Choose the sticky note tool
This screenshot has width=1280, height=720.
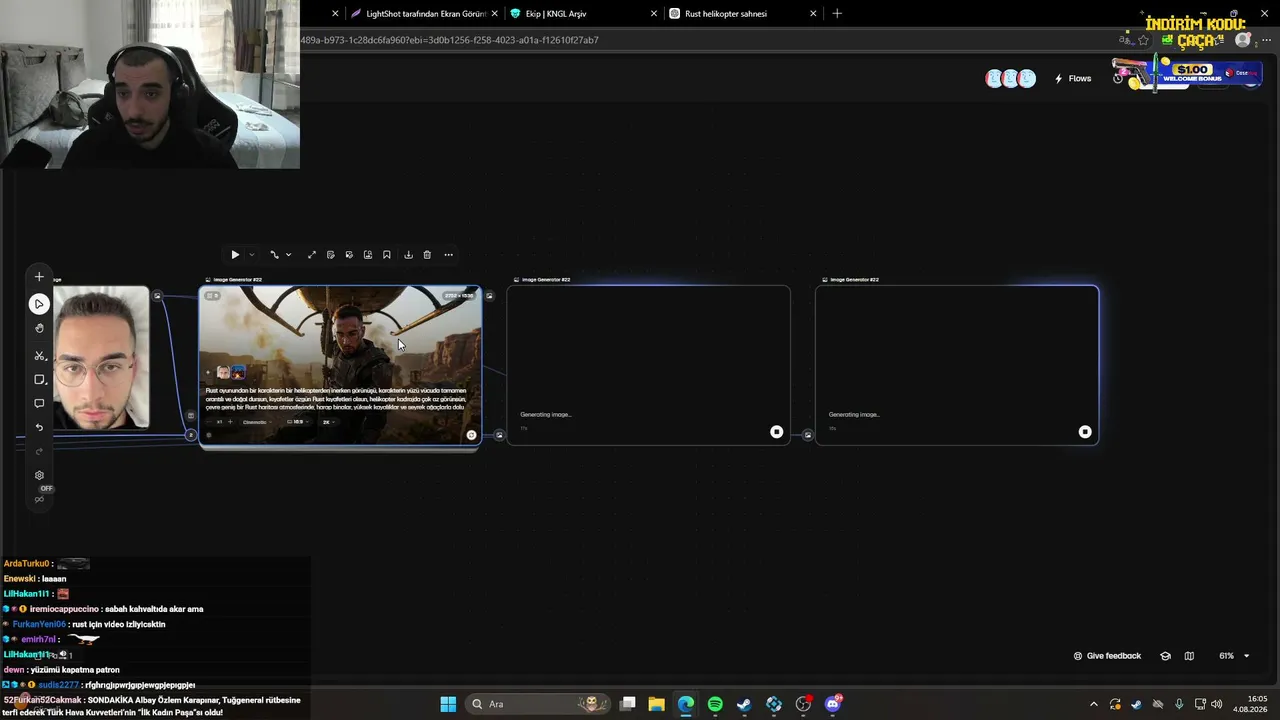click(x=39, y=380)
